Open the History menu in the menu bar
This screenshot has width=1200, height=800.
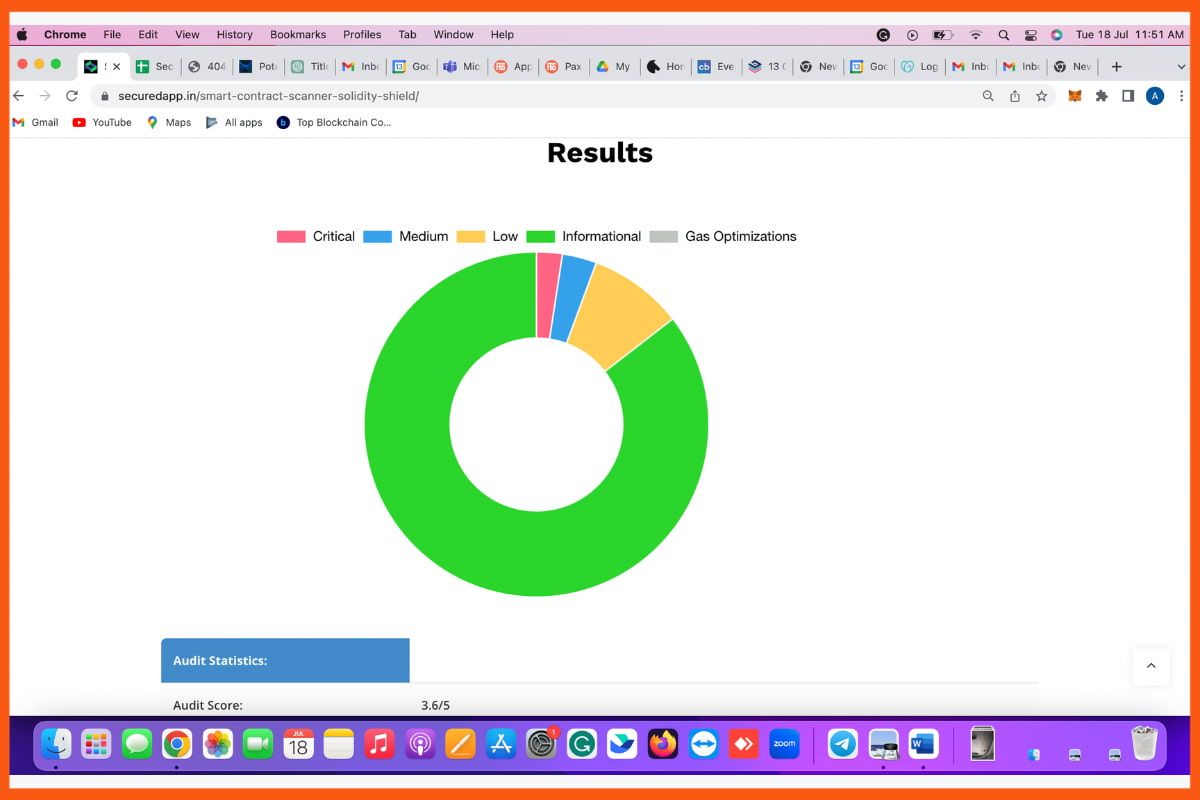click(234, 34)
